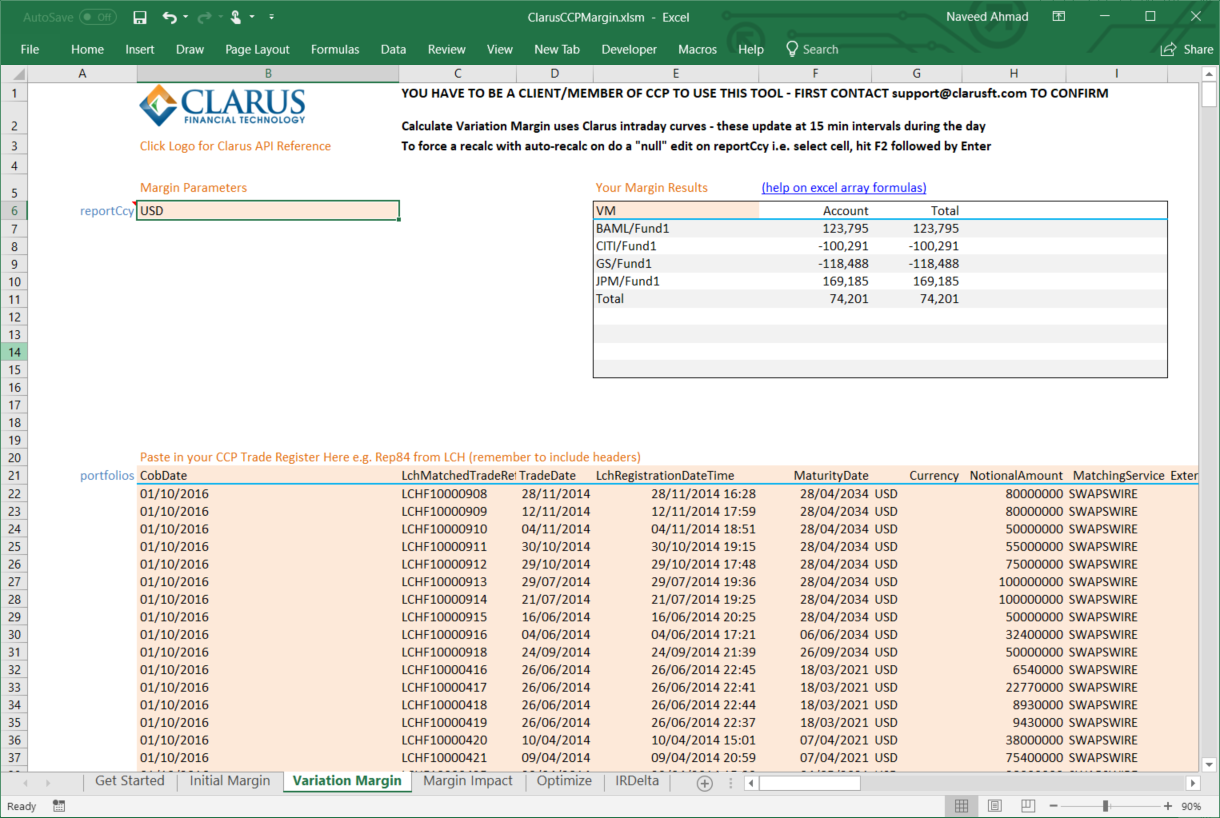Click the LCHF10000908 trade reference cell
The width and height of the screenshot is (1220, 818).
(x=457, y=494)
